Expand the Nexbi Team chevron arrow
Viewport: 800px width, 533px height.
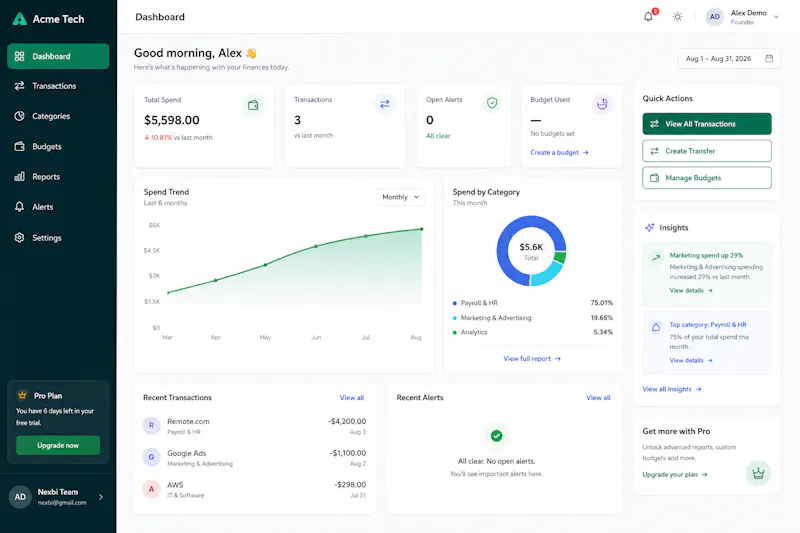[101, 497]
